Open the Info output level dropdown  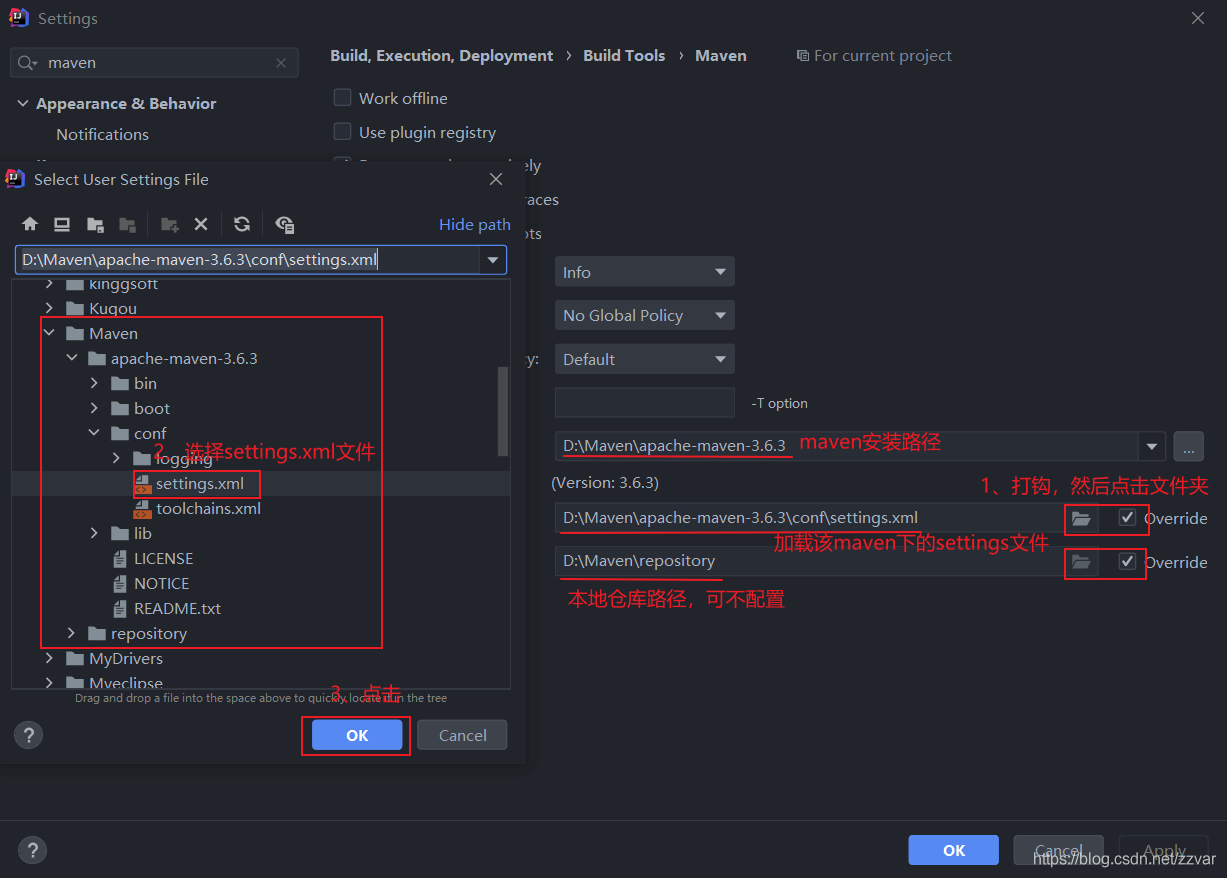(x=644, y=272)
